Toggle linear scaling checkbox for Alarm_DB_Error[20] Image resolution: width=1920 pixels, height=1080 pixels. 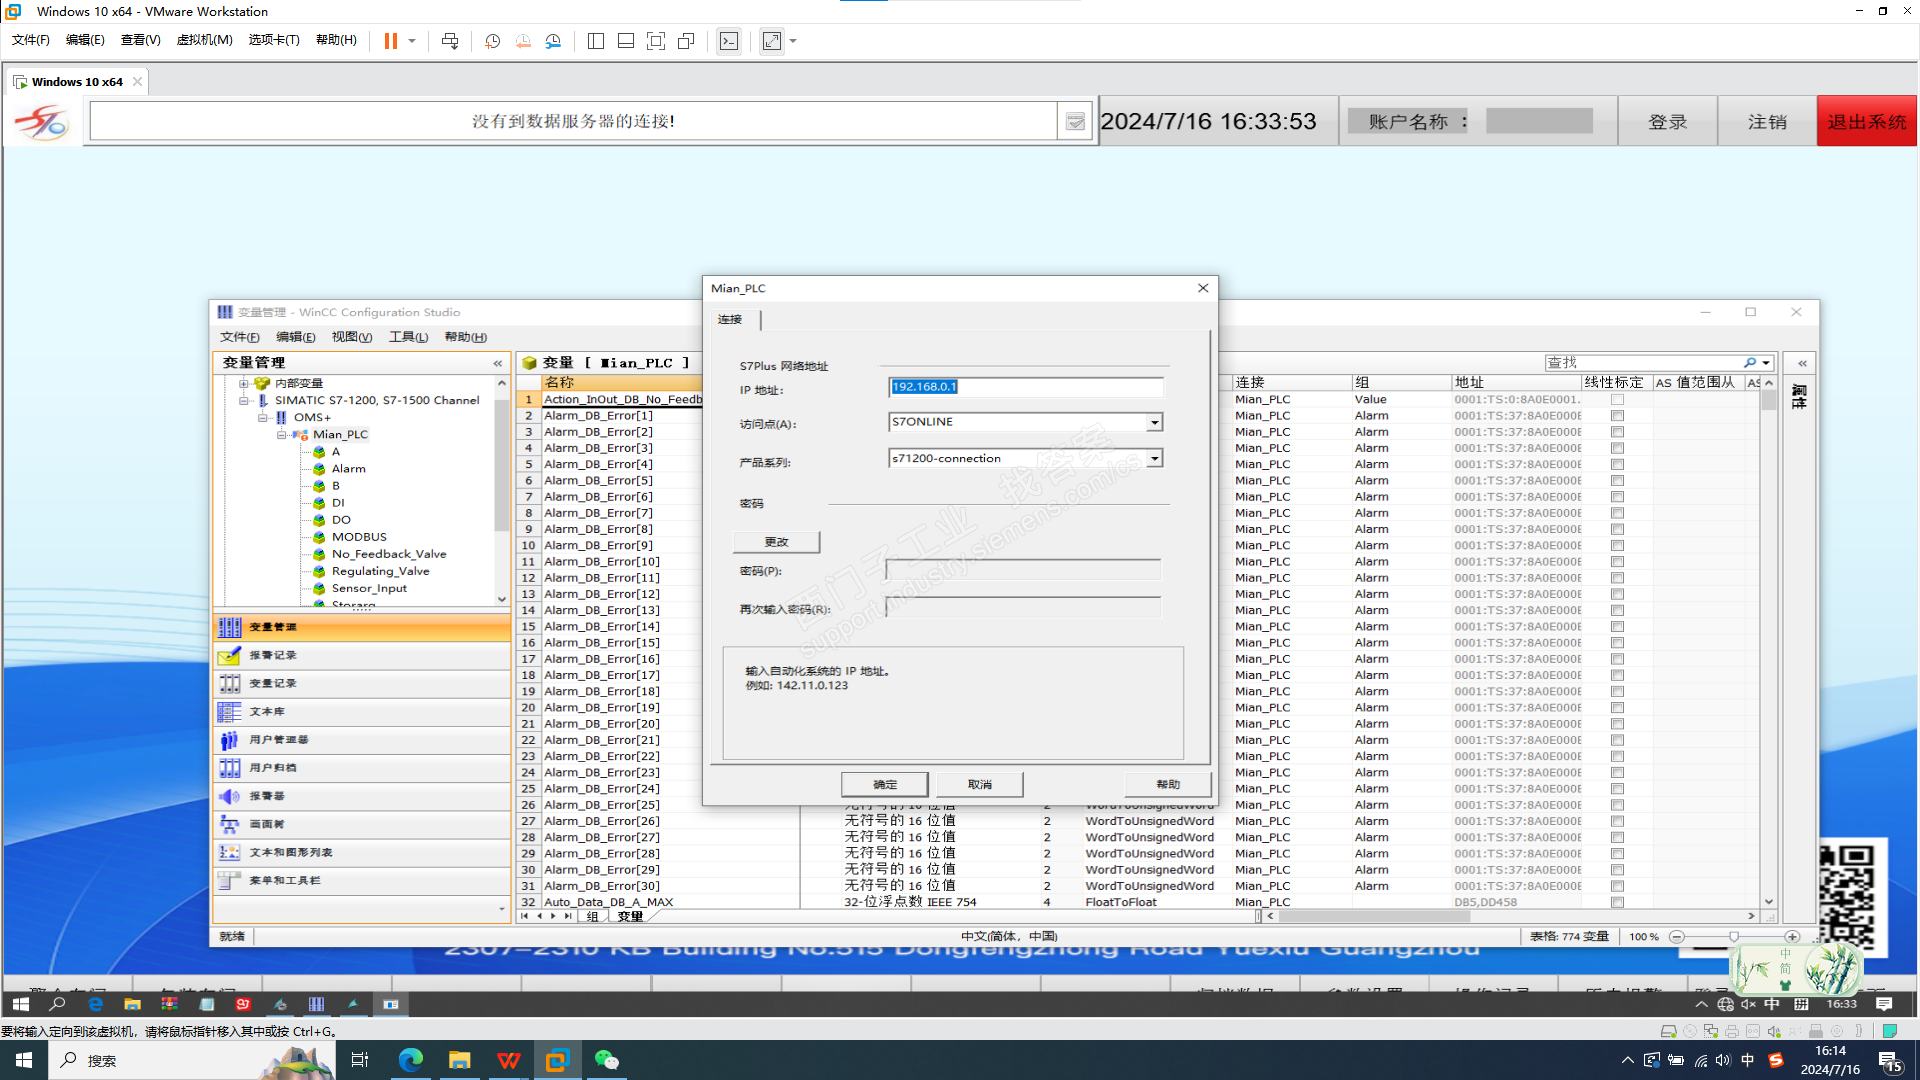click(x=1617, y=724)
